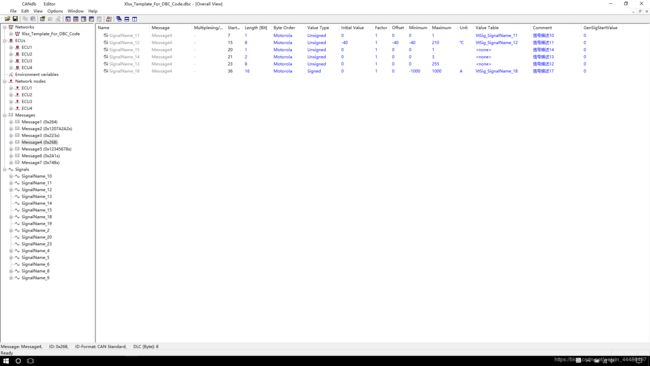Image resolution: width=650 pixels, height=366 pixels.
Task: Click the waveform icon beside SignalName_6
Action: click(x=17, y=264)
